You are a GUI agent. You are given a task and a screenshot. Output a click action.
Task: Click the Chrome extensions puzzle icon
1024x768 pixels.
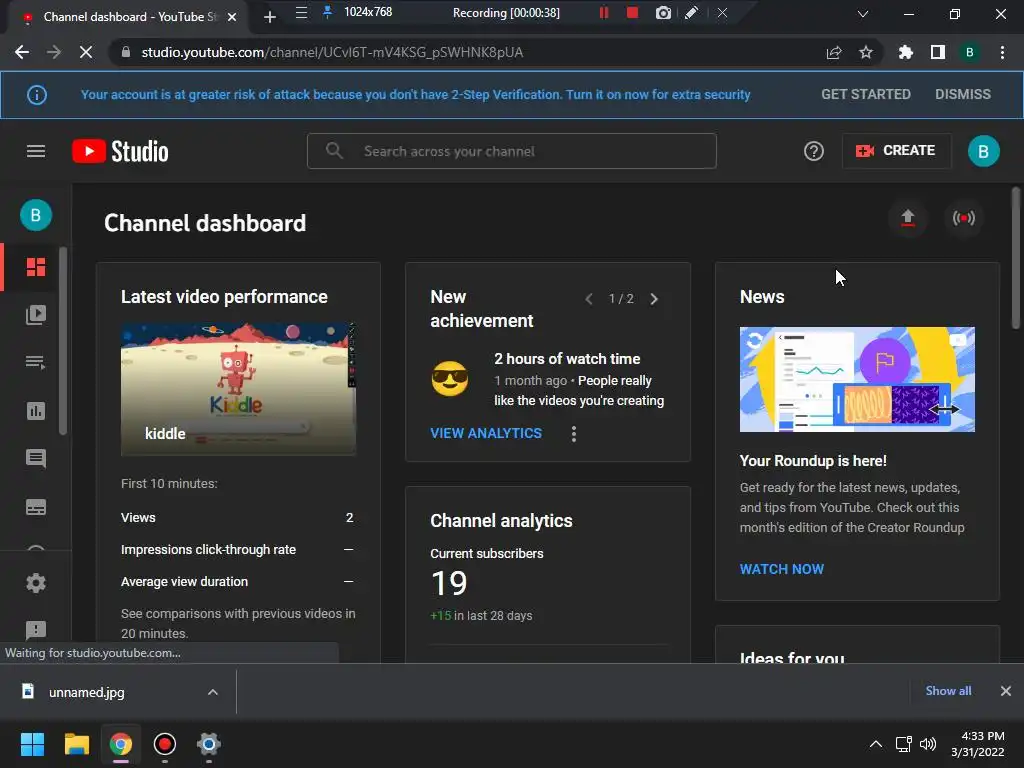coord(905,52)
